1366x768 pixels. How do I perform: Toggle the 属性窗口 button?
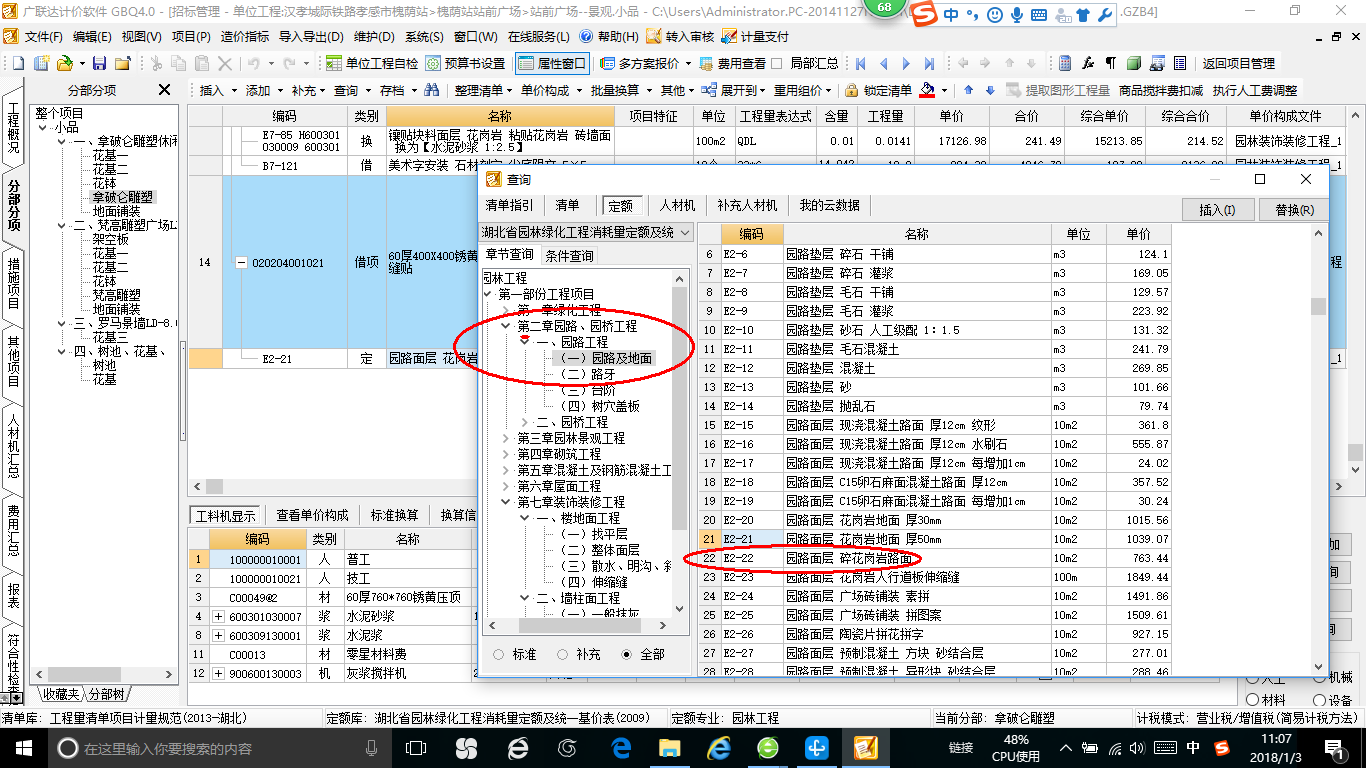(x=552, y=63)
